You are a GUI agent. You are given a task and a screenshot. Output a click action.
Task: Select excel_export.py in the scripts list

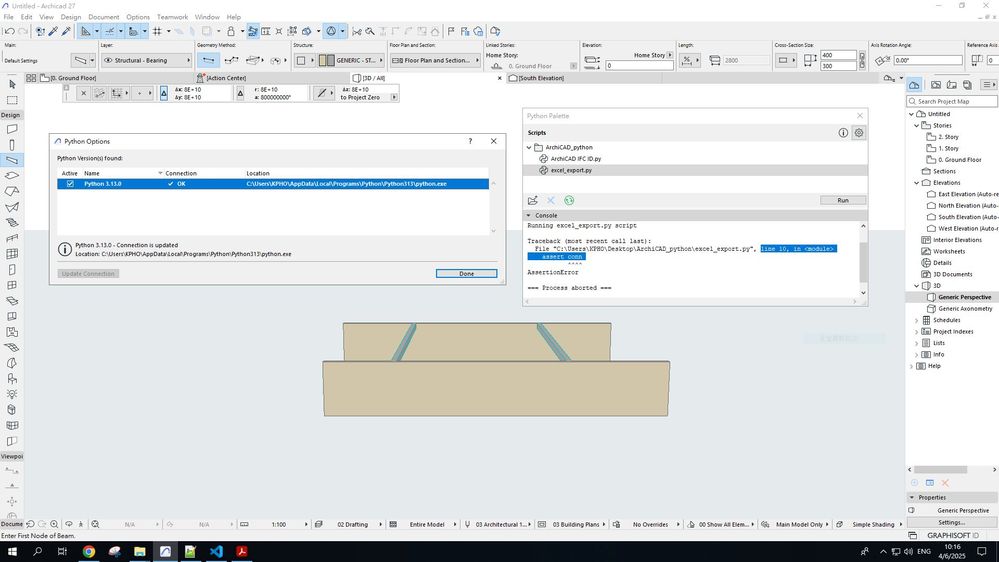(x=571, y=170)
